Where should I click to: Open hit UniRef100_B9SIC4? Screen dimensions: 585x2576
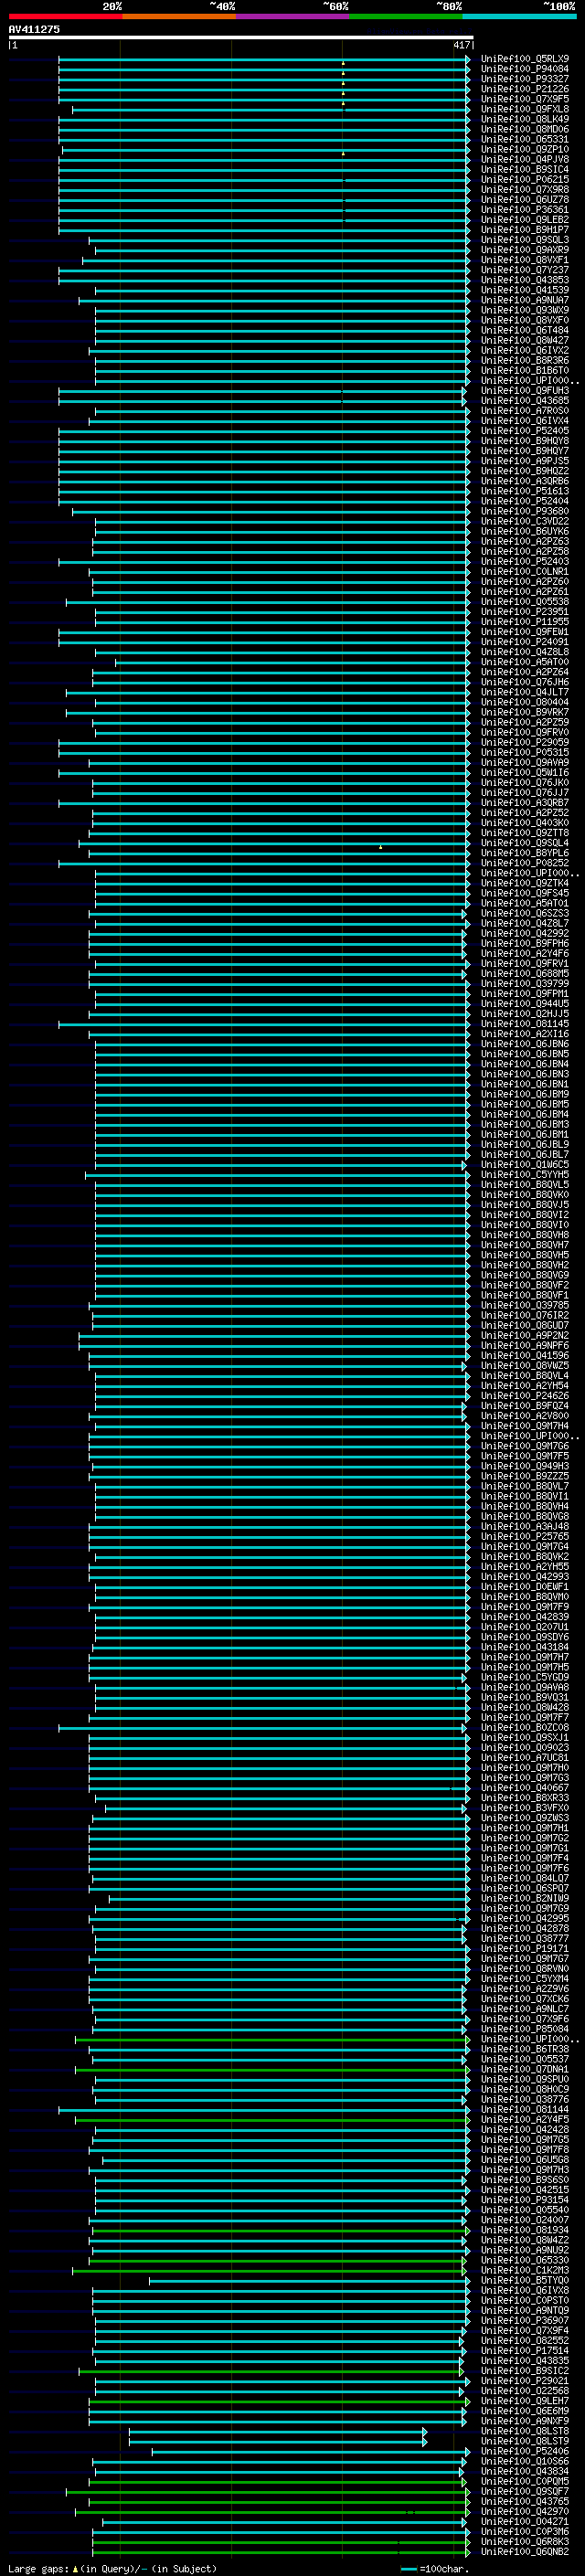[525, 170]
